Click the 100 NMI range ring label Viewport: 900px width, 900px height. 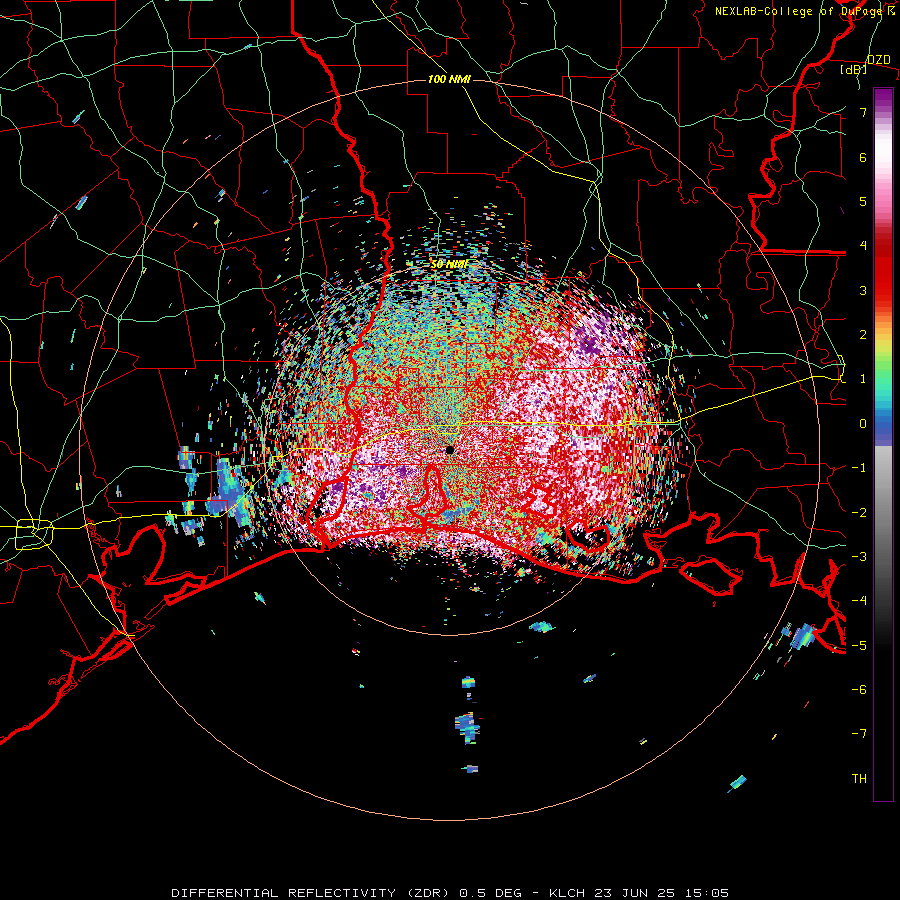(x=449, y=79)
